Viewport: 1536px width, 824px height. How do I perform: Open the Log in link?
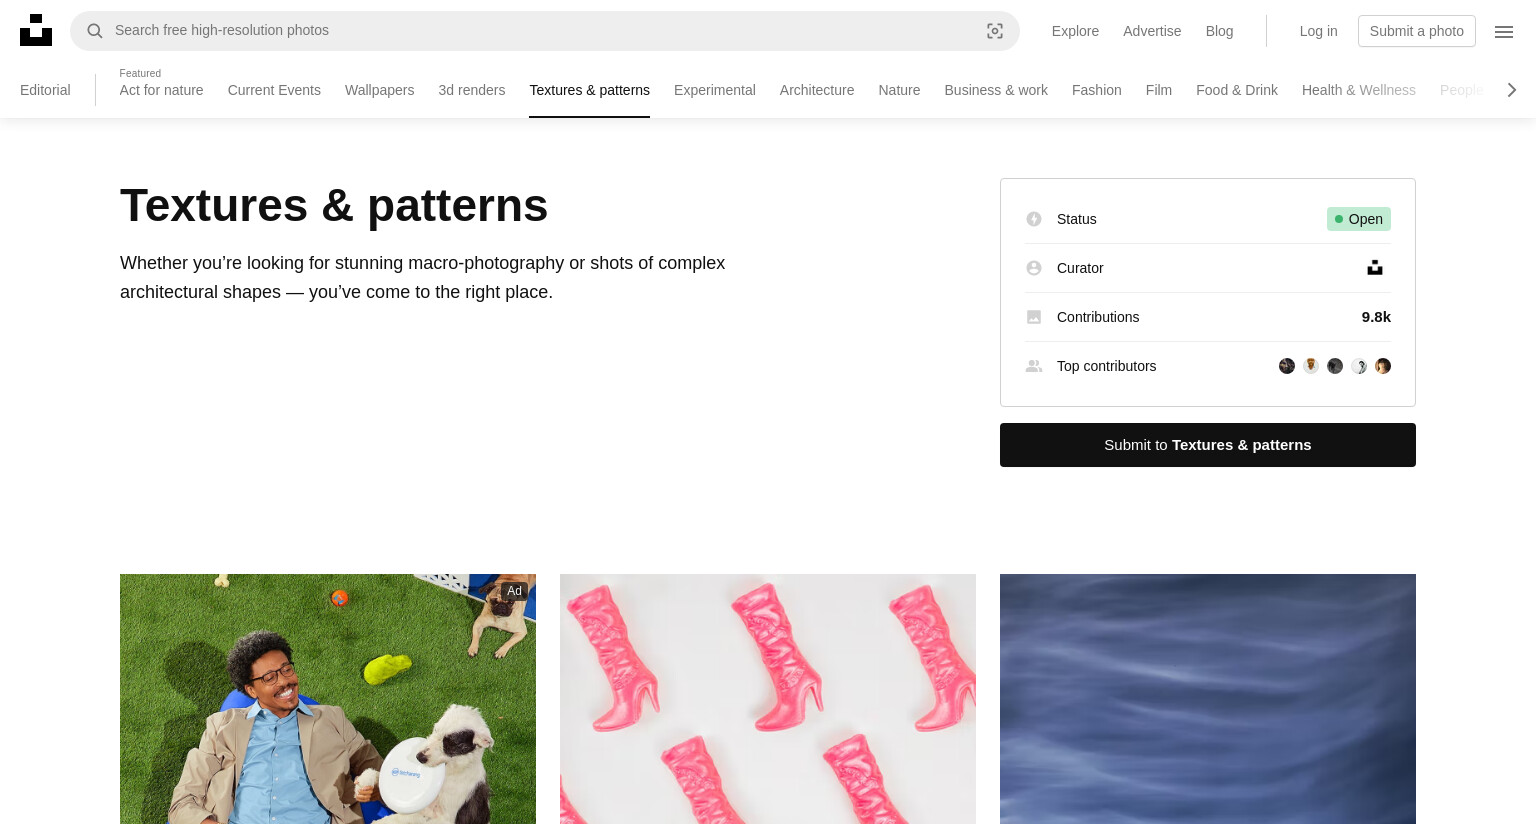click(x=1319, y=31)
